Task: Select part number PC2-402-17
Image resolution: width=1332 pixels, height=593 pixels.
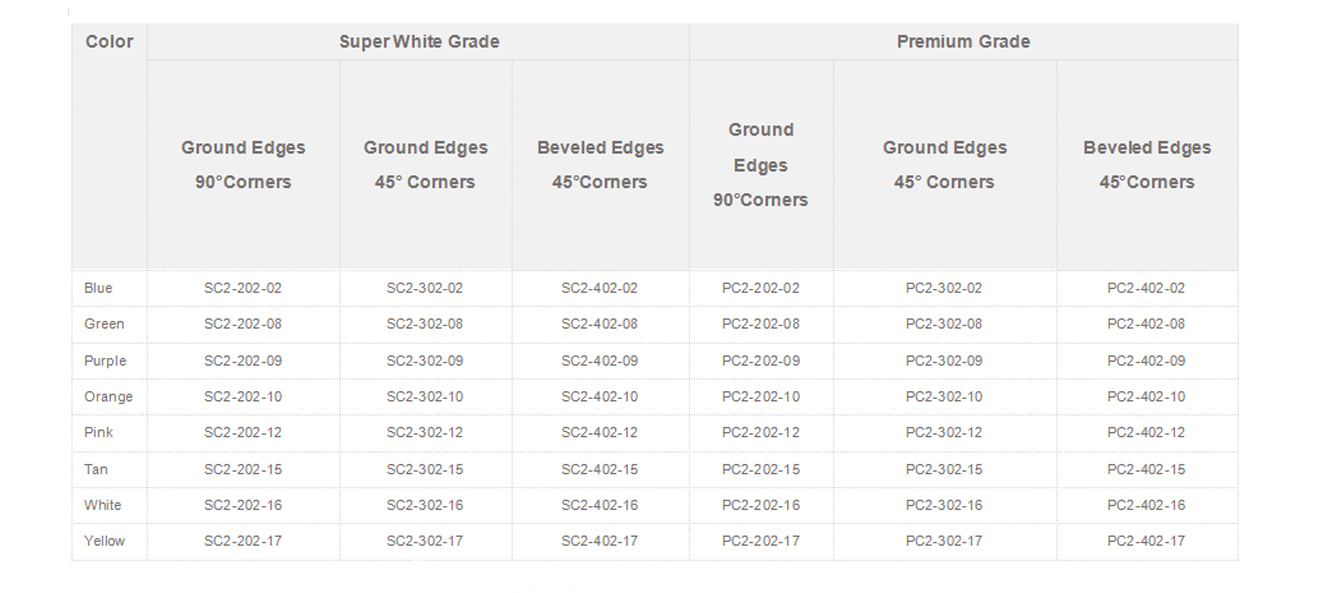Action: click(1146, 541)
